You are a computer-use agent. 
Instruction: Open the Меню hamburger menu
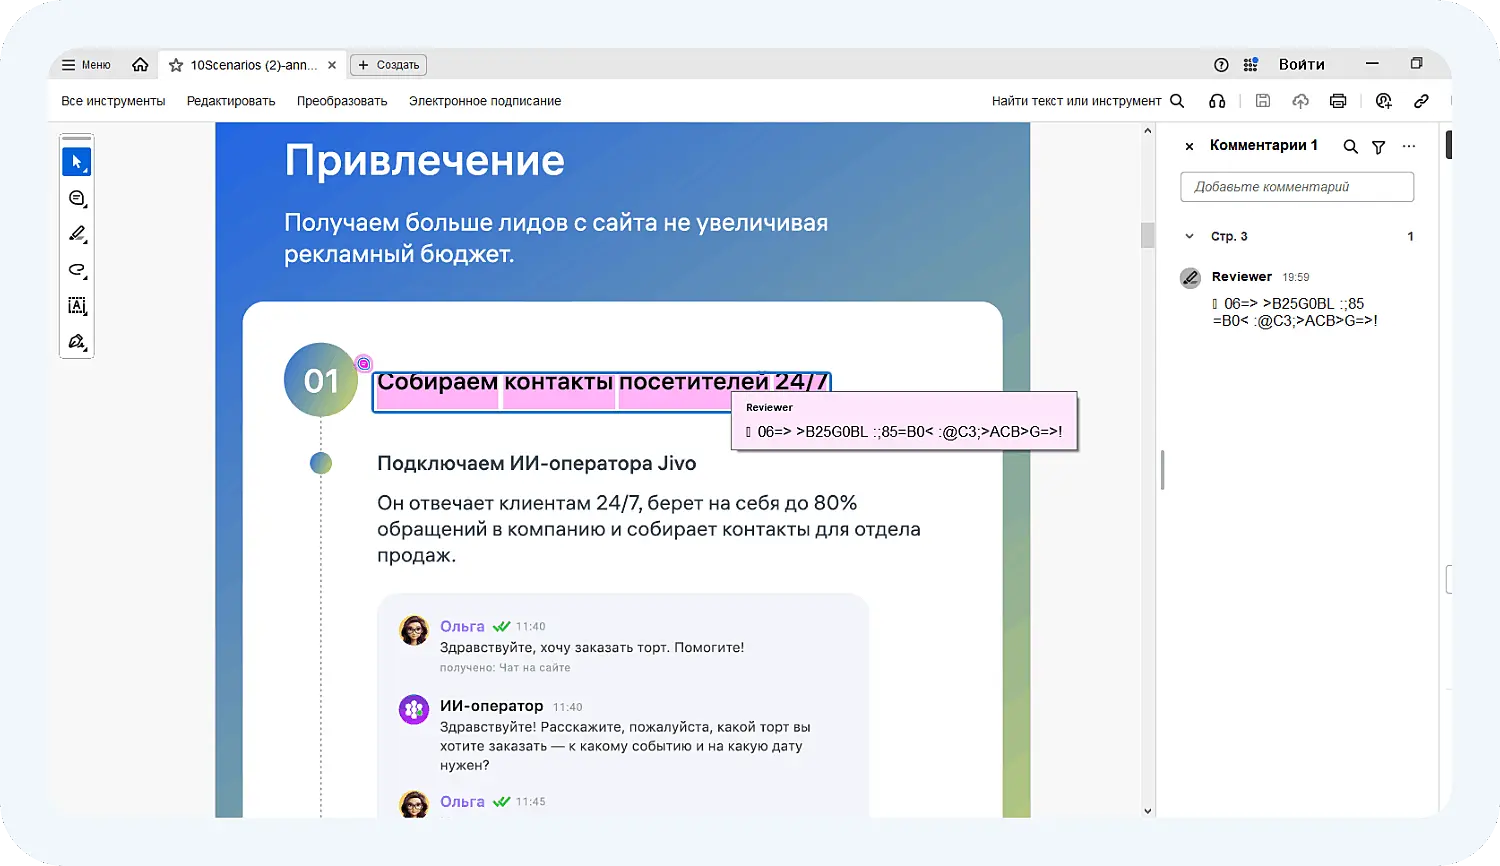[86, 65]
